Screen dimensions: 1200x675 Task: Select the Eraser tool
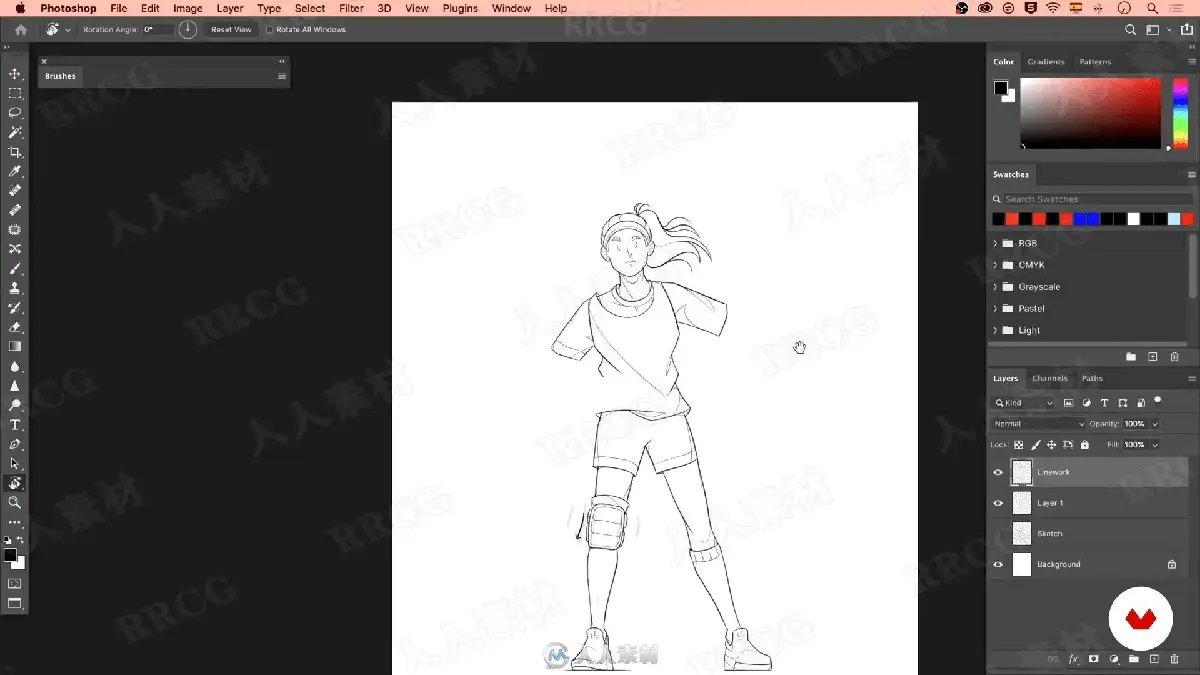[15, 327]
